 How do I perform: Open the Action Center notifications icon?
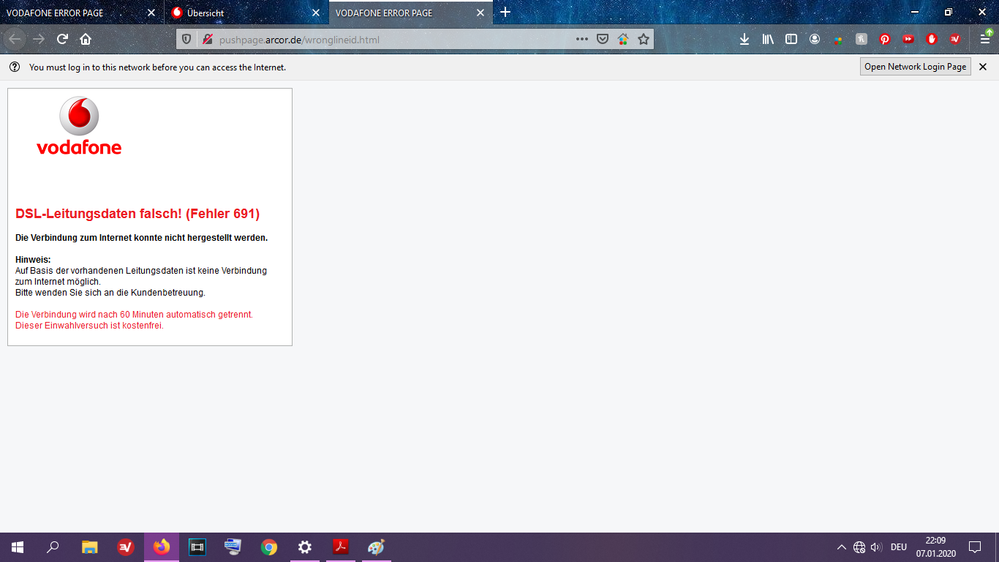pyautogui.click(x=975, y=547)
